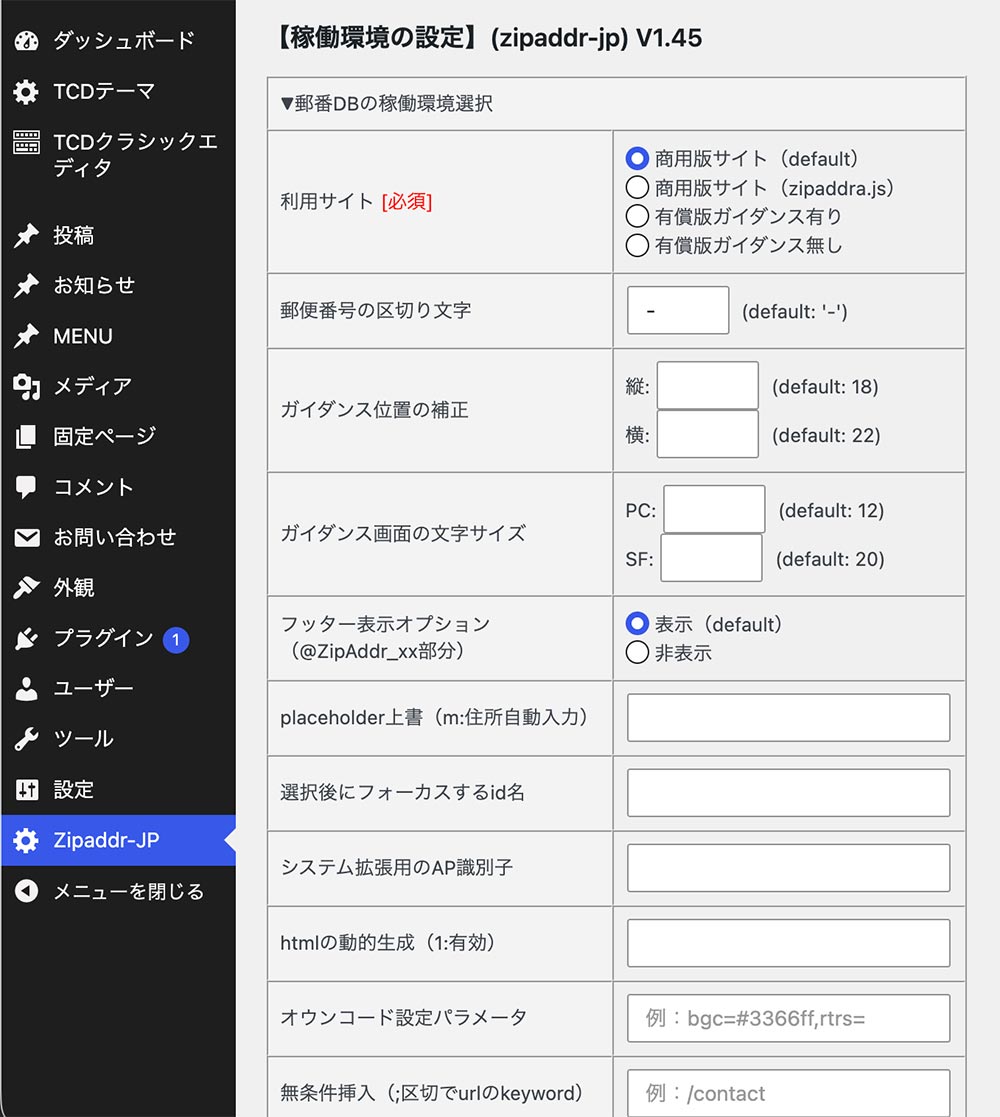Focus the オウンコード設定パラメータ field
This screenshot has width=1000, height=1117.
tap(788, 1019)
